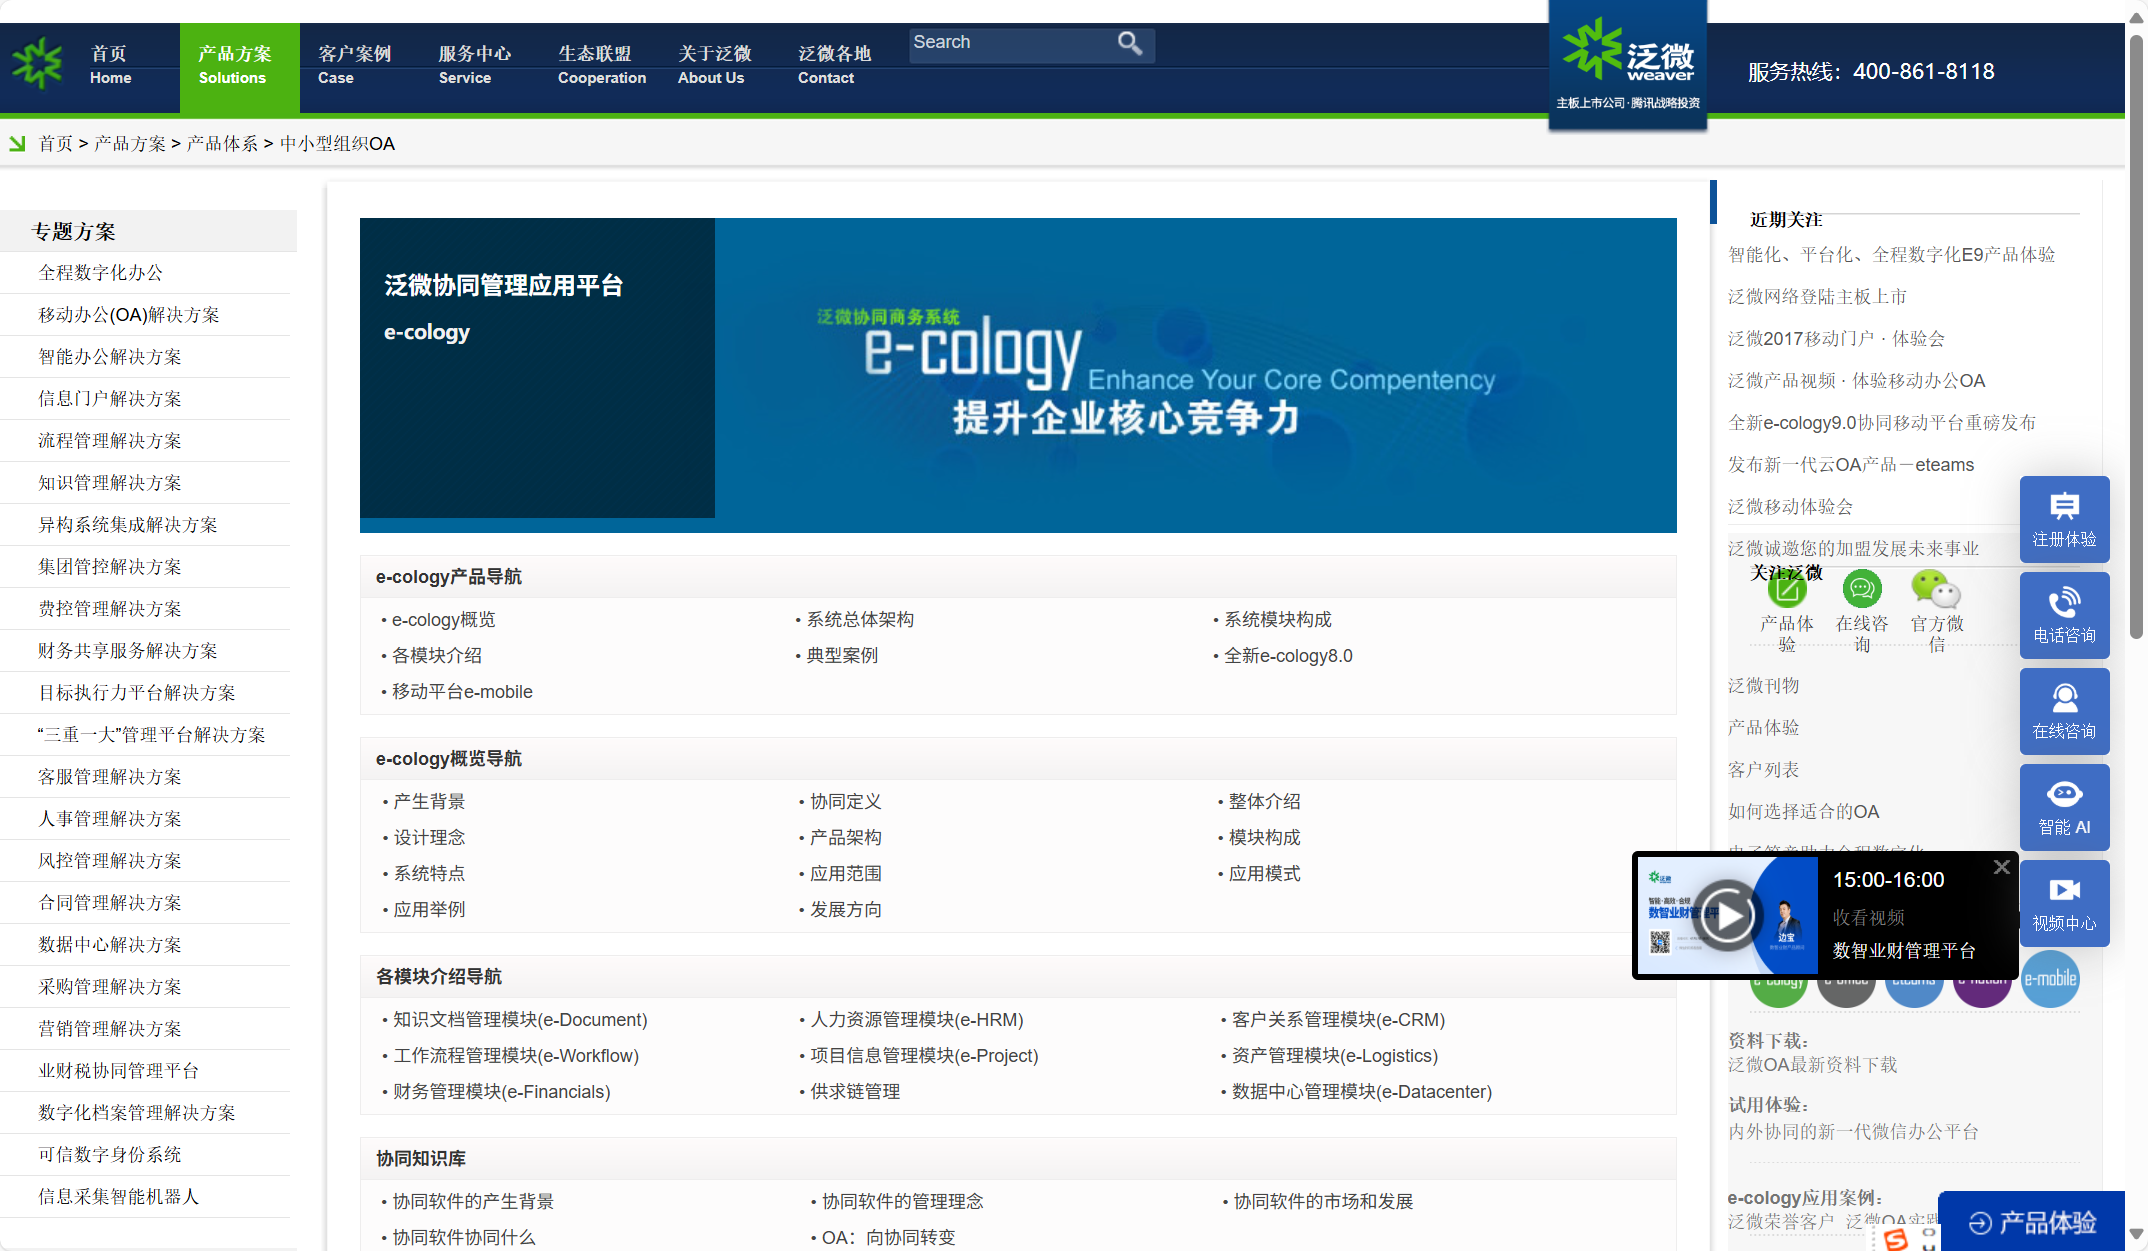Click the search magnifier icon
Screen dimensions: 2148x1251
tap(1130, 43)
